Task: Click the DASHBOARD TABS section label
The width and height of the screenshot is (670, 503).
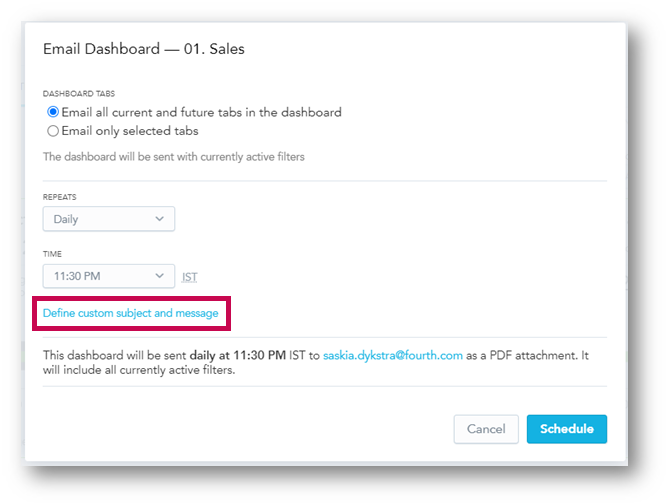Action: click(x=79, y=94)
